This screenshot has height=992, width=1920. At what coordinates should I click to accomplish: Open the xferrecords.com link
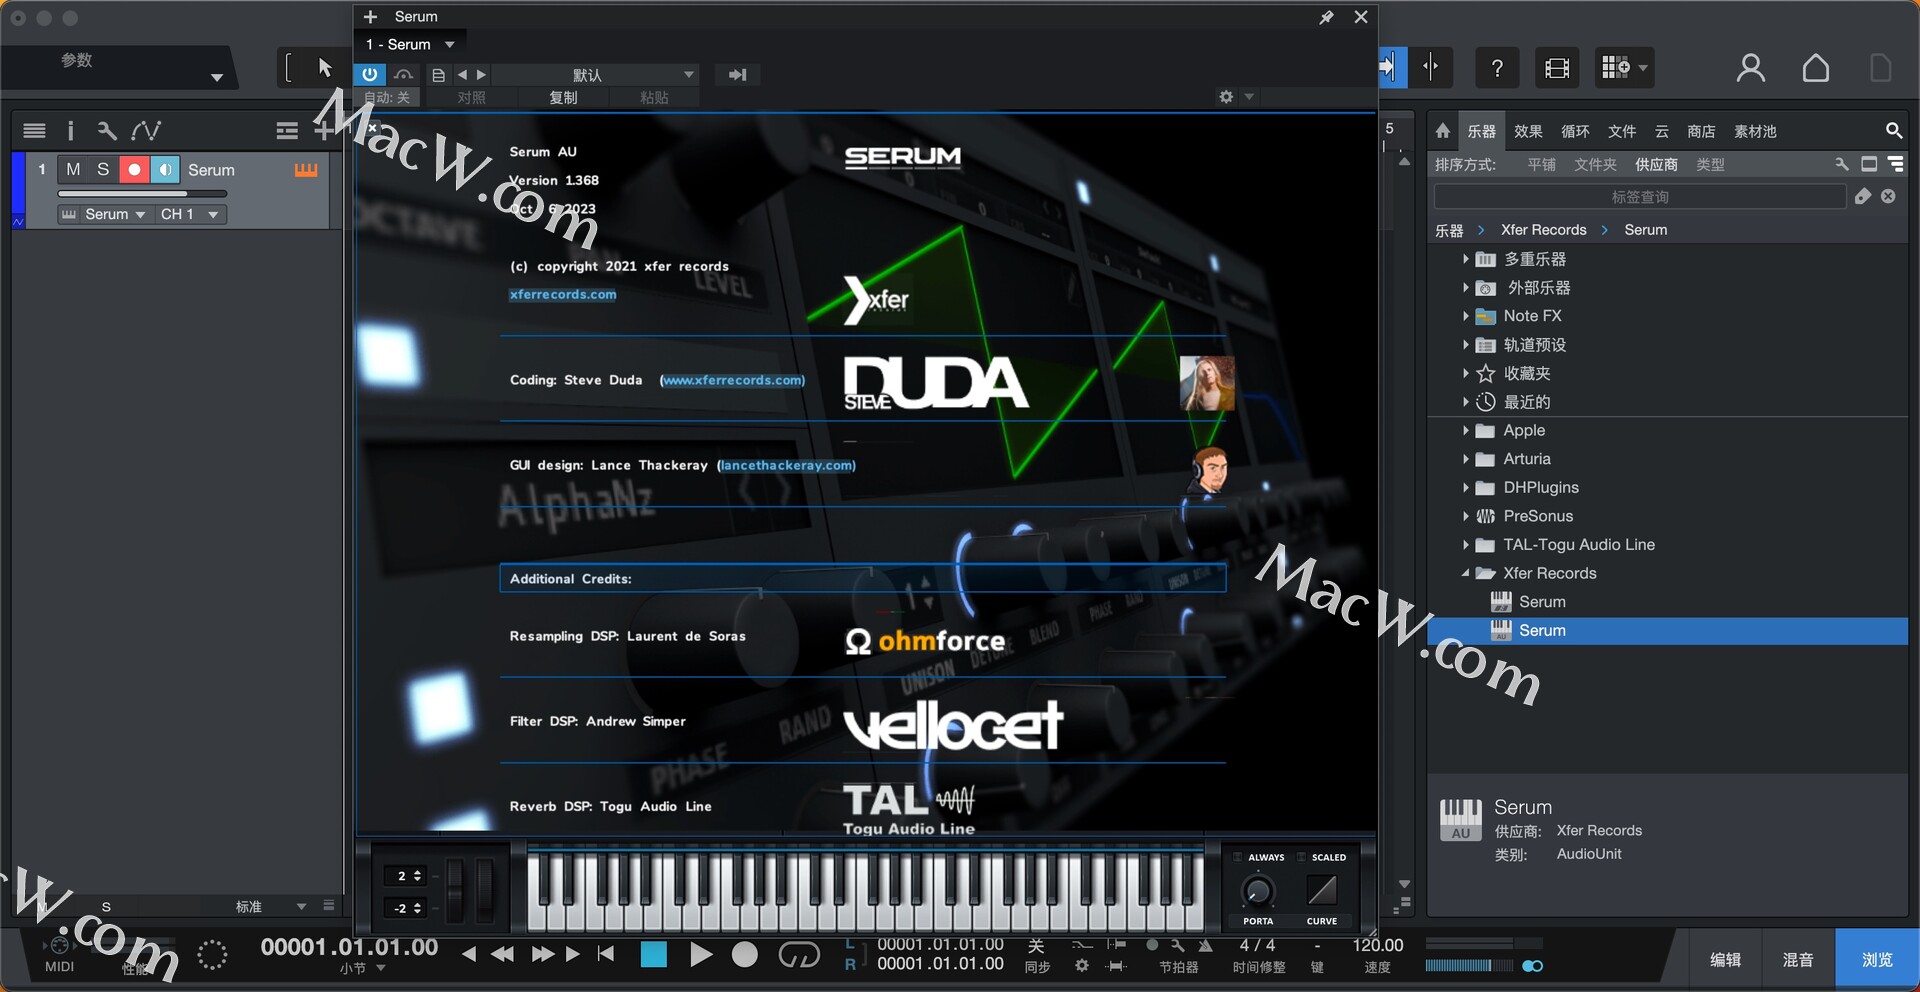pos(563,294)
